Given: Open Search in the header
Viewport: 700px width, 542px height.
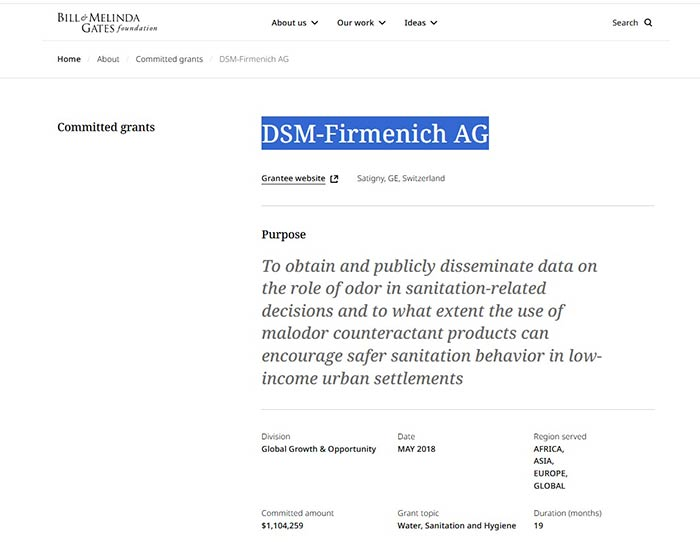Looking at the screenshot, I should tap(625, 23).
